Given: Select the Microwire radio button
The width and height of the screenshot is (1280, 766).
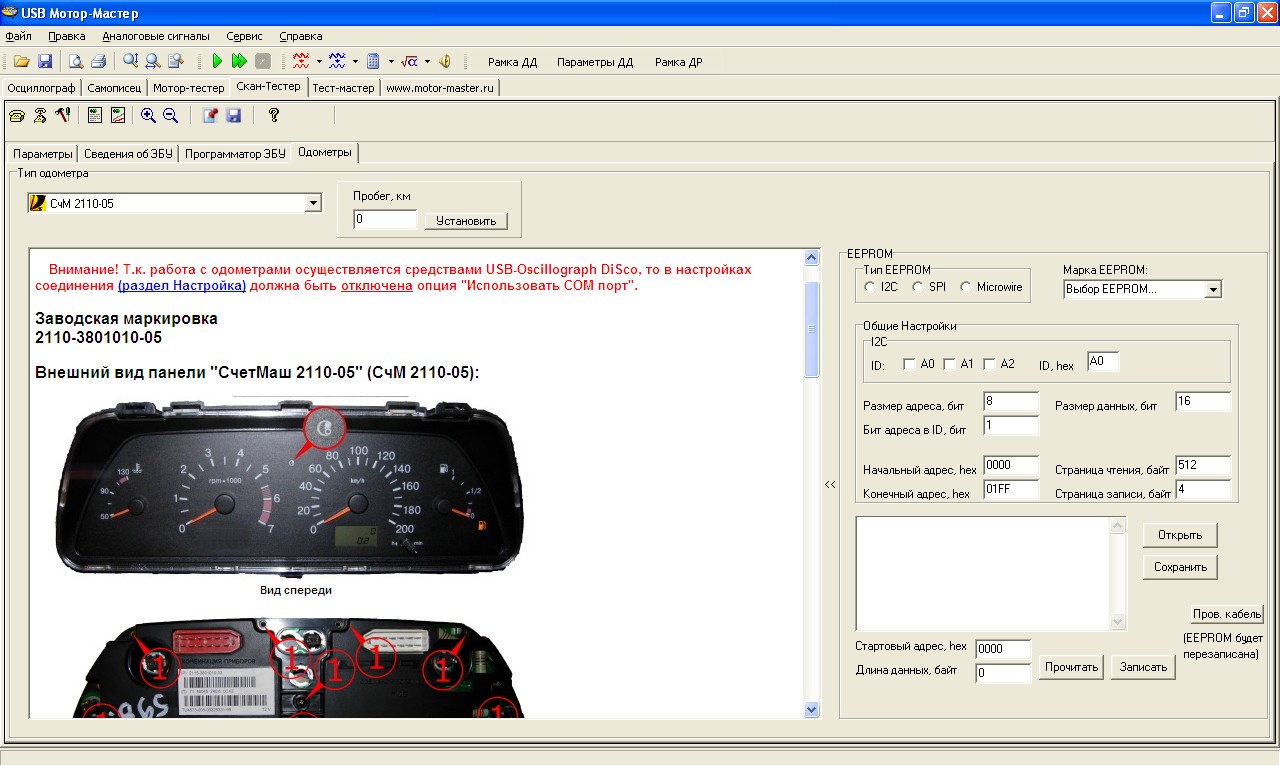Looking at the screenshot, I should (966, 287).
